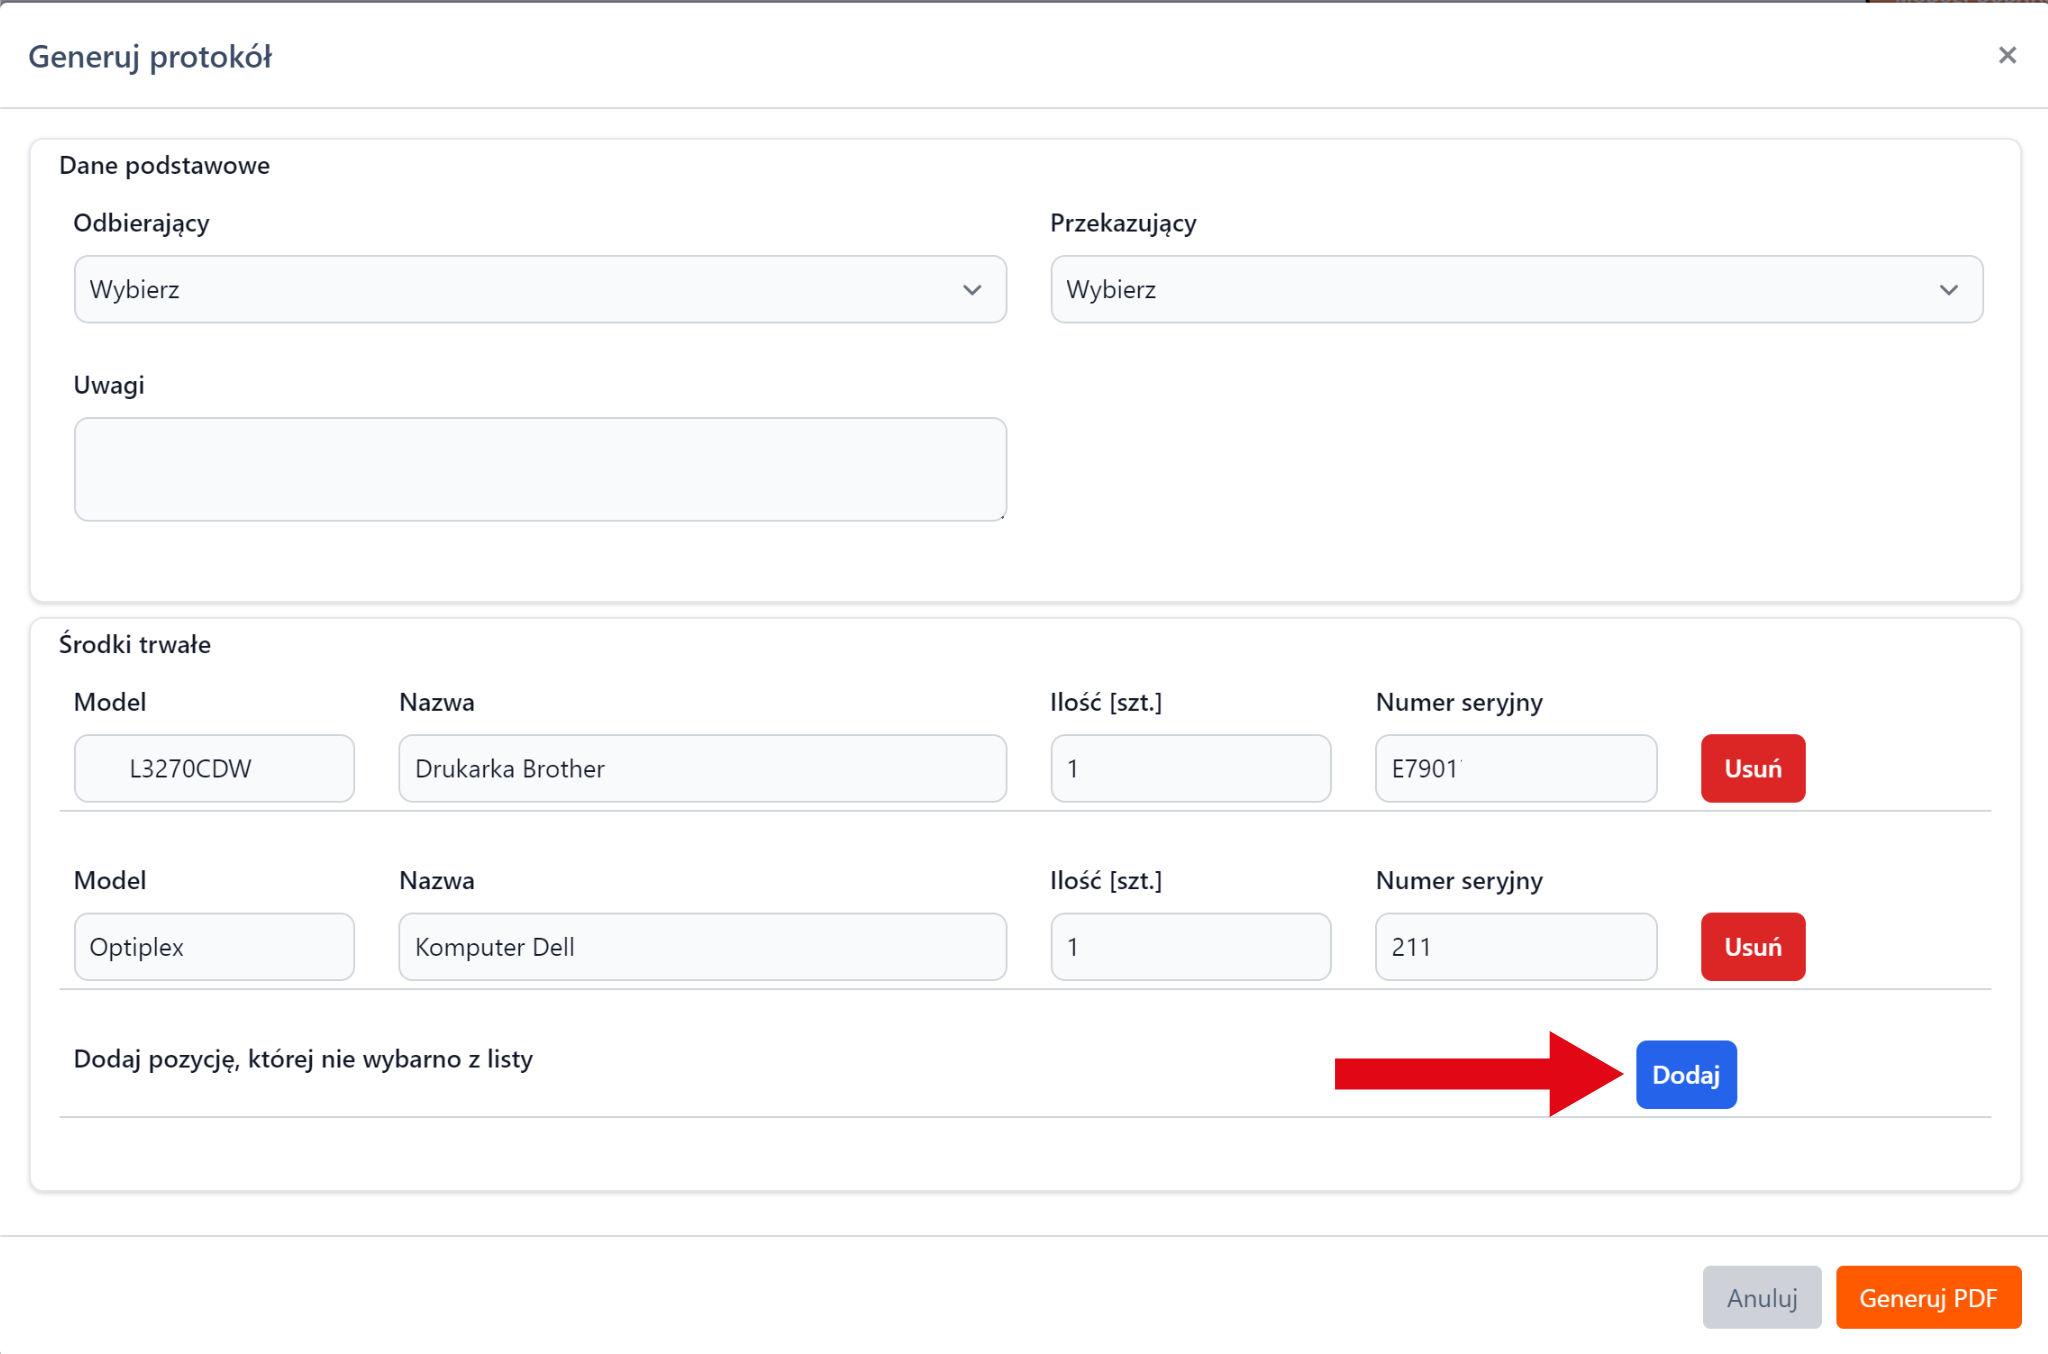Click the Komputer Dell name field
This screenshot has width=2048, height=1354.
(x=702, y=946)
